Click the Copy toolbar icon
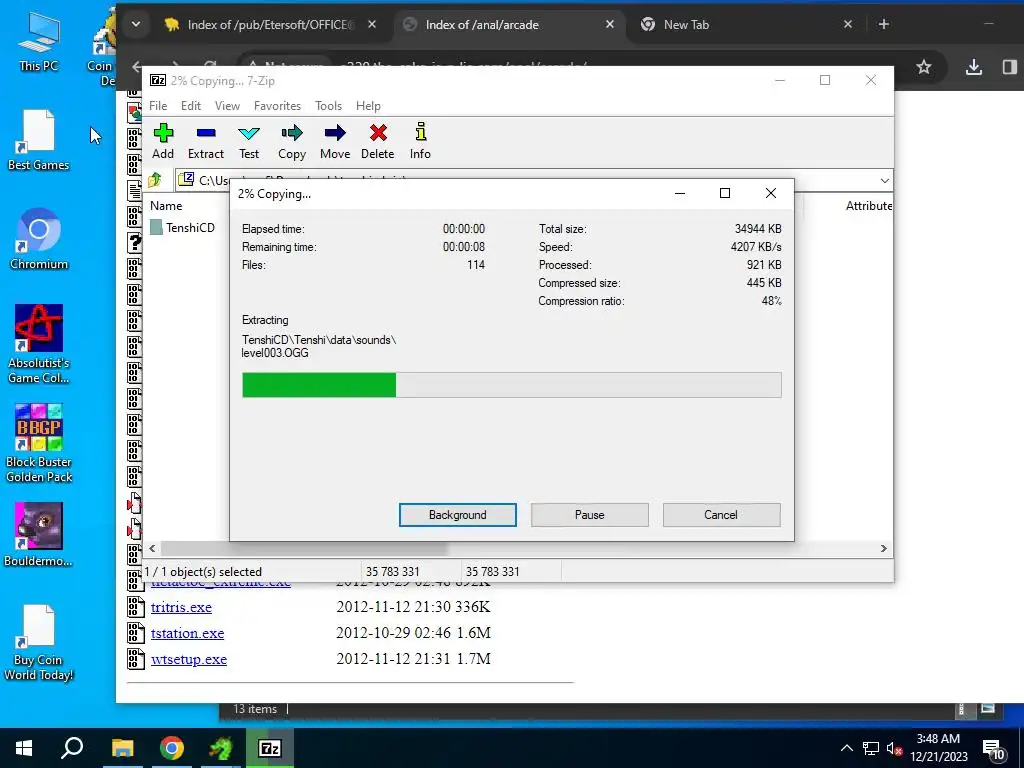Screen dimensions: 1024x768 [292, 141]
